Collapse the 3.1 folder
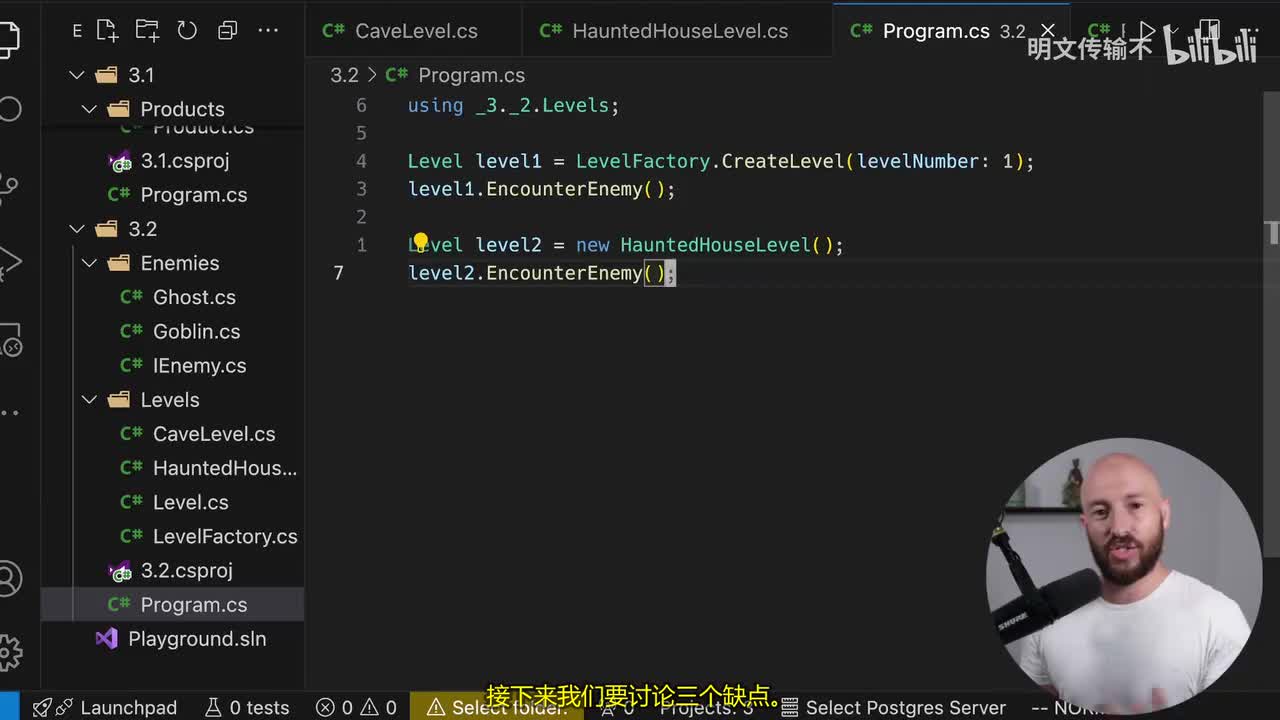This screenshot has height=720, width=1280. 172,75
